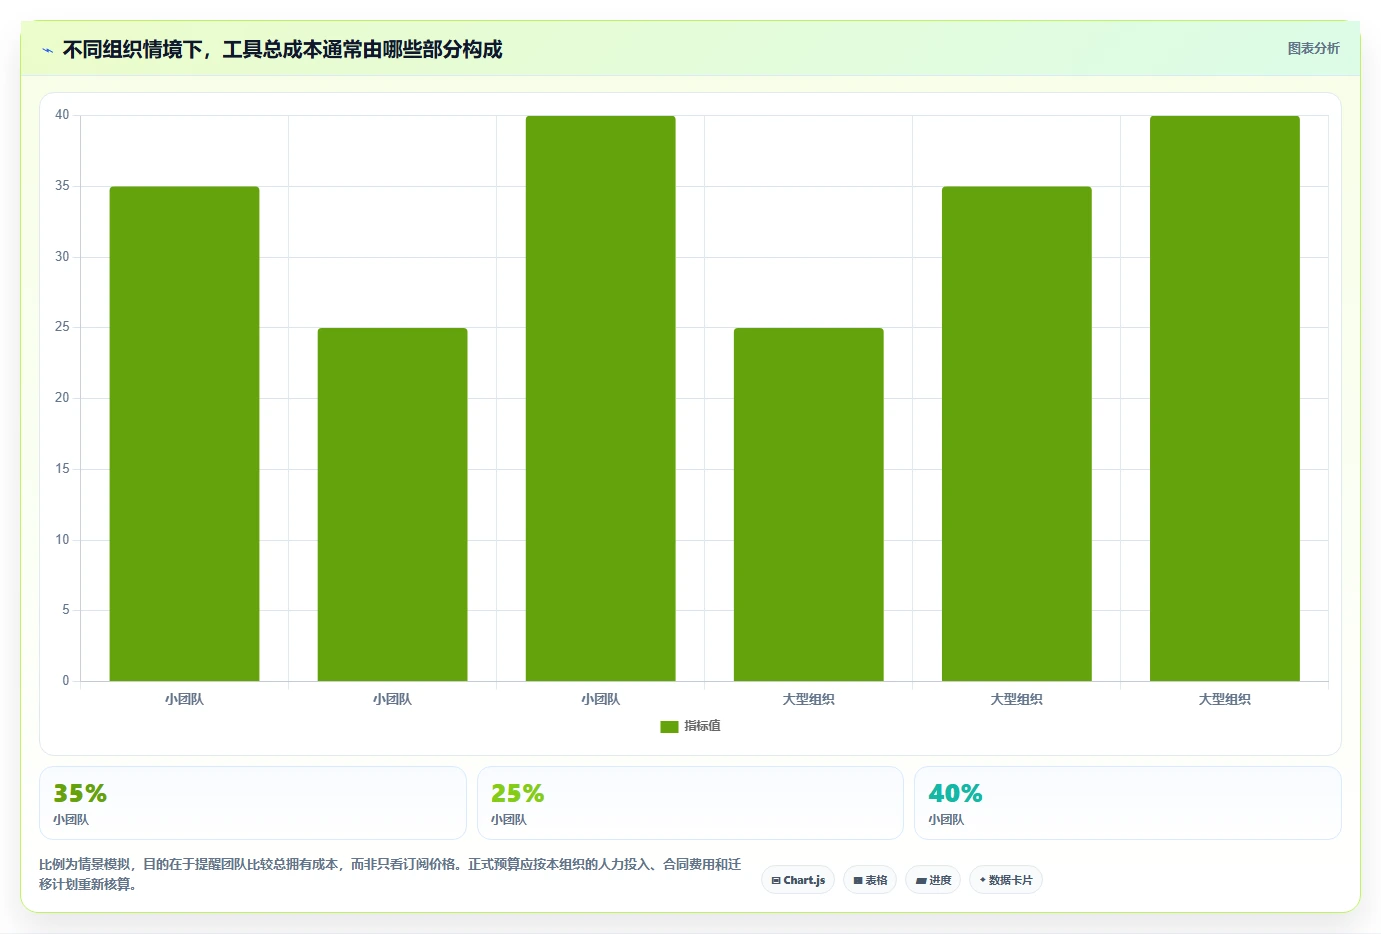This screenshot has width=1381, height=934.
Task: Click the y-axis tick label 5
Action: [x=66, y=610]
